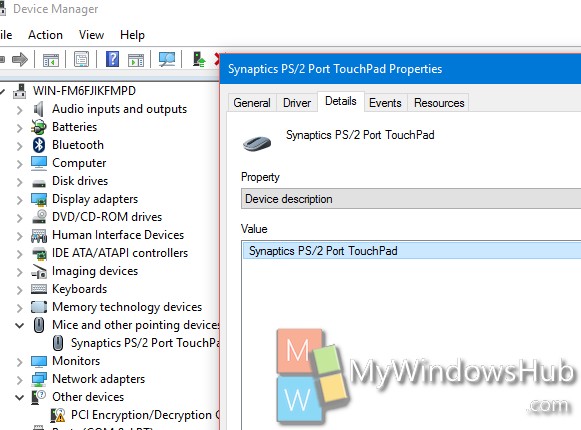Click the Properties toolbar icon

pos(82,59)
